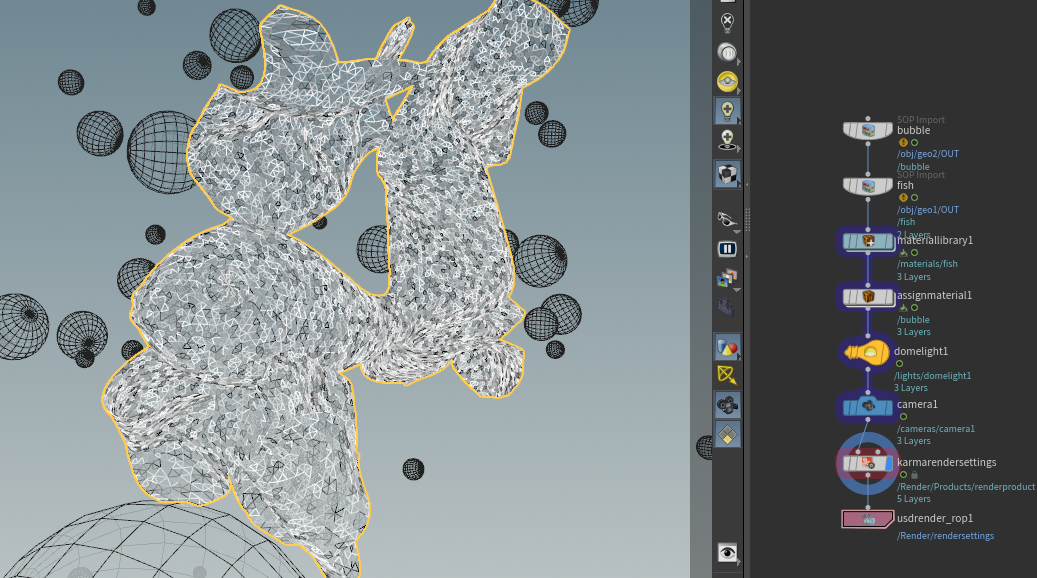This screenshot has width=1037, height=578.
Task: Click green circle badge under domelight1
Action: [899, 364]
